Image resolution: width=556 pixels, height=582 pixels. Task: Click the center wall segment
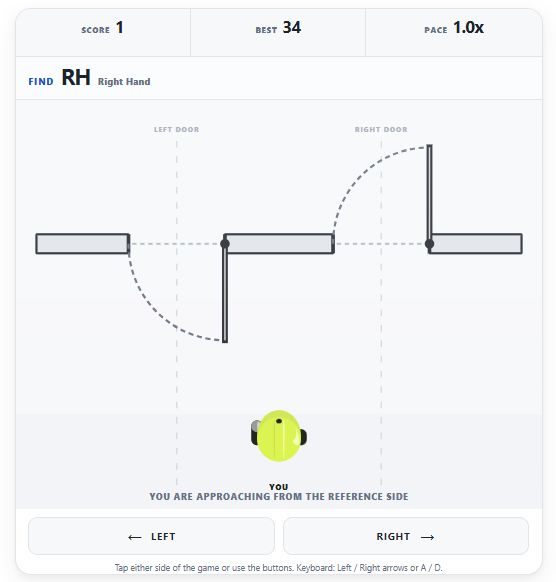point(279,244)
